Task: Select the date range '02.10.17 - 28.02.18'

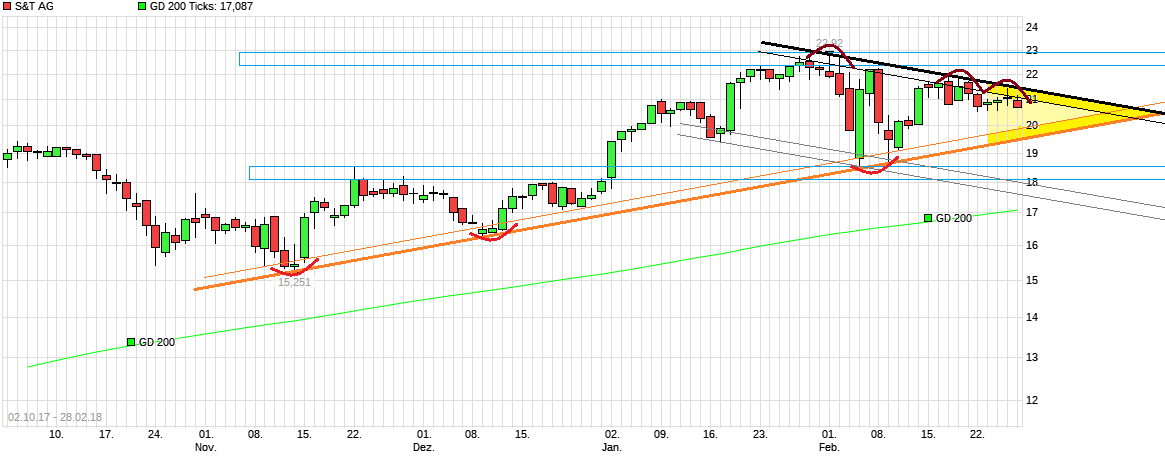Action: click(x=55, y=418)
